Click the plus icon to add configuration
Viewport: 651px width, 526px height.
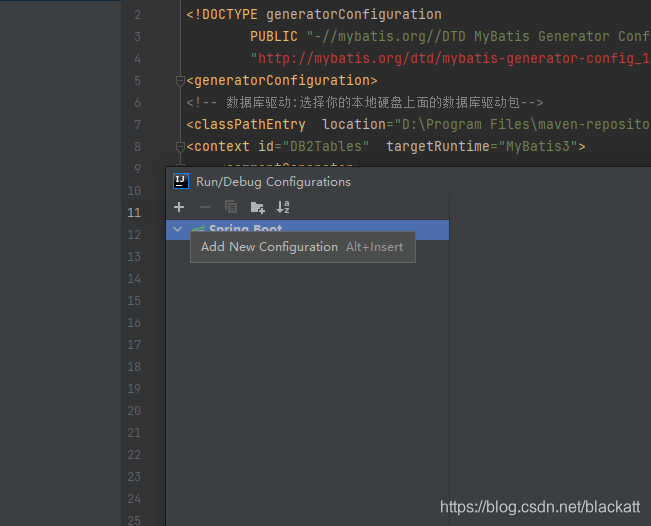(x=179, y=207)
